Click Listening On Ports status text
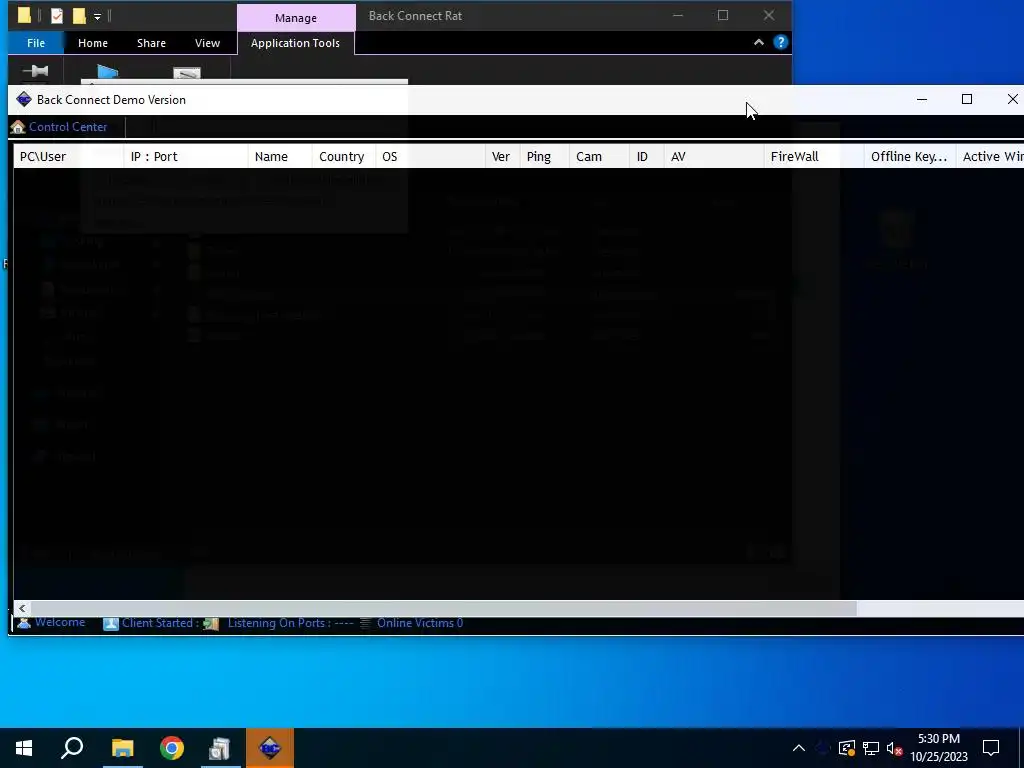The height and width of the screenshot is (768, 1024). click(x=291, y=623)
